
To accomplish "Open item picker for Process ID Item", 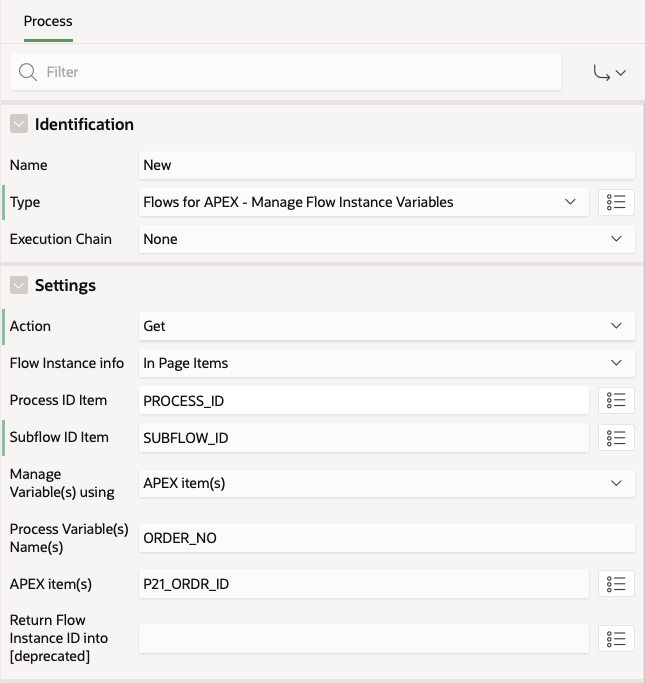I will tap(616, 400).
